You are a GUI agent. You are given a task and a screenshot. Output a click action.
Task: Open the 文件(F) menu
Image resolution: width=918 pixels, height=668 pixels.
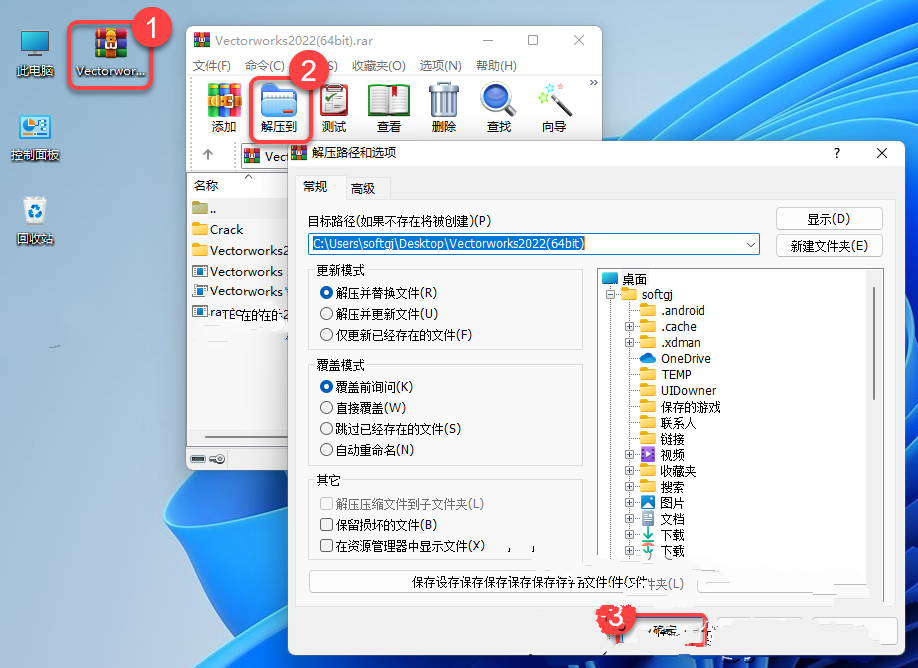pyautogui.click(x=212, y=66)
